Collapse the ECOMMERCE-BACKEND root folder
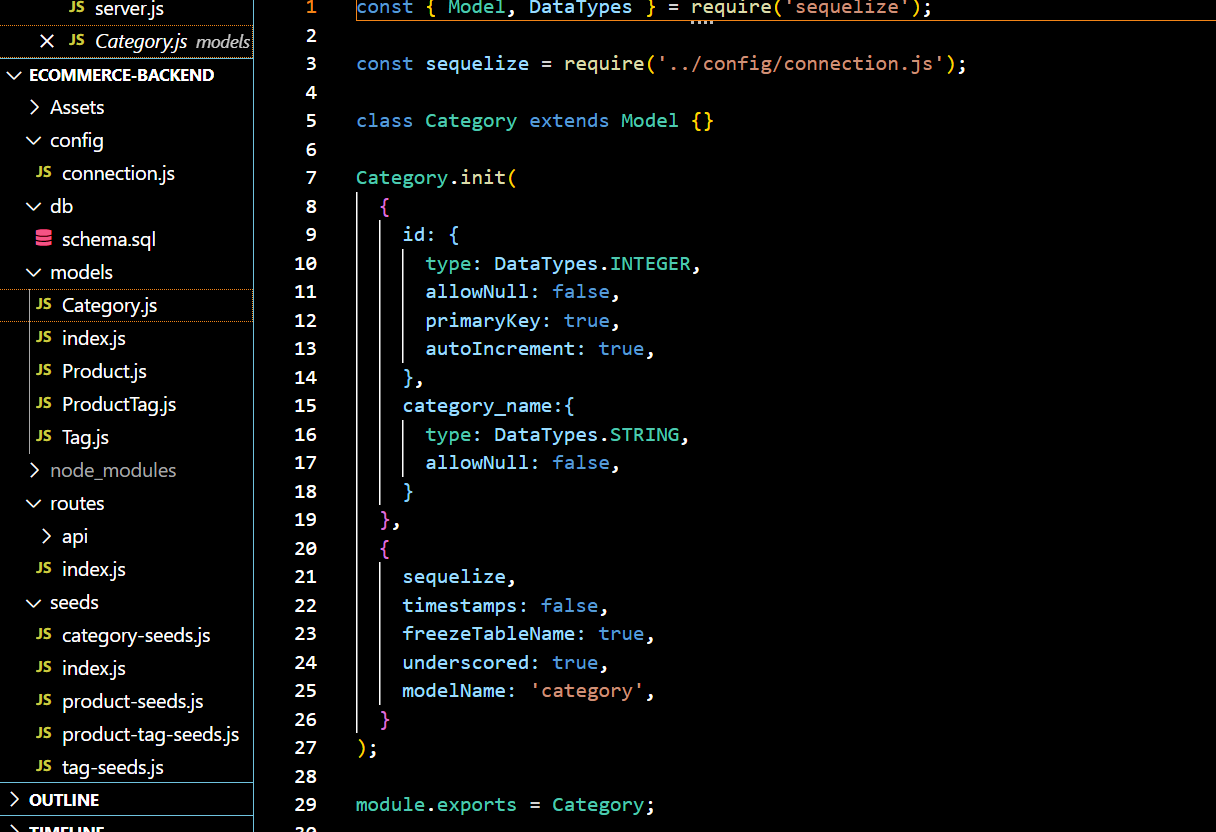The height and width of the screenshot is (832, 1216). [15, 75]
